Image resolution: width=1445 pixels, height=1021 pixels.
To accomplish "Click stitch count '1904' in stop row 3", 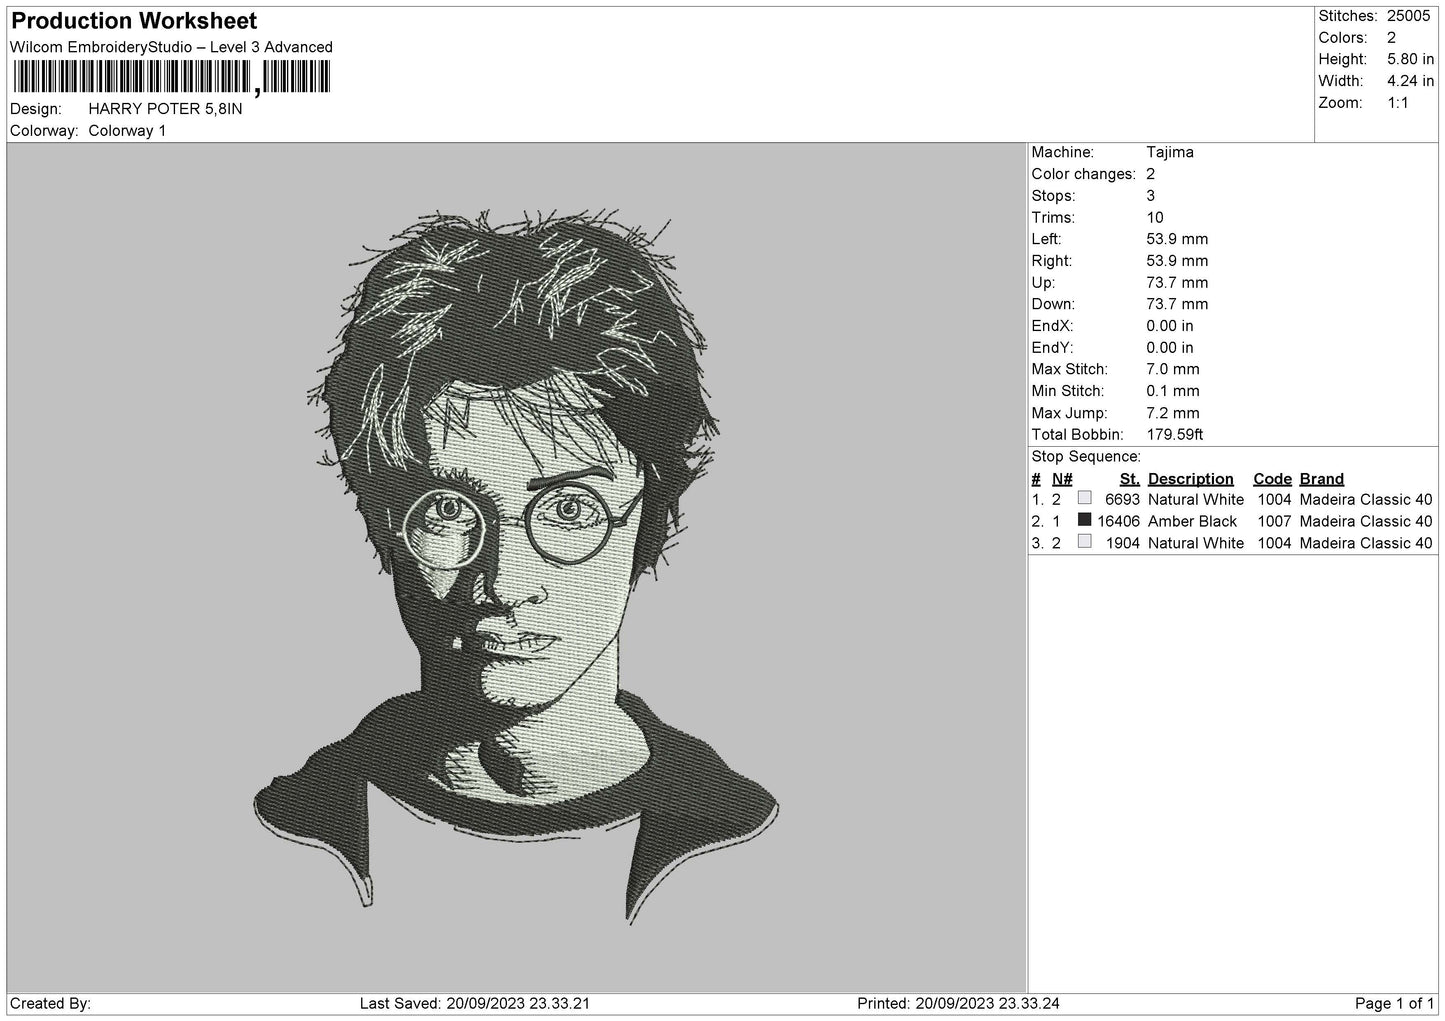I will point(1122,544).
